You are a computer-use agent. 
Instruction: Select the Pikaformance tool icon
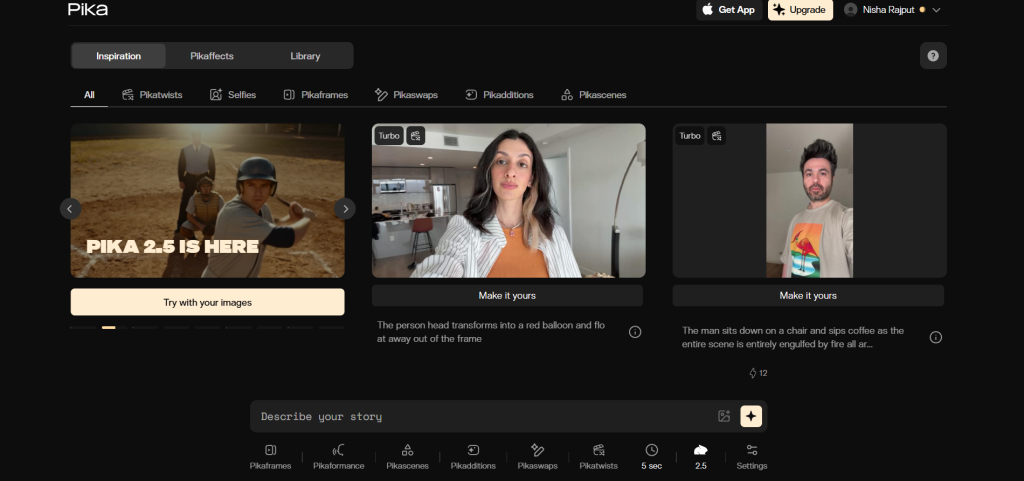[338, 450]
